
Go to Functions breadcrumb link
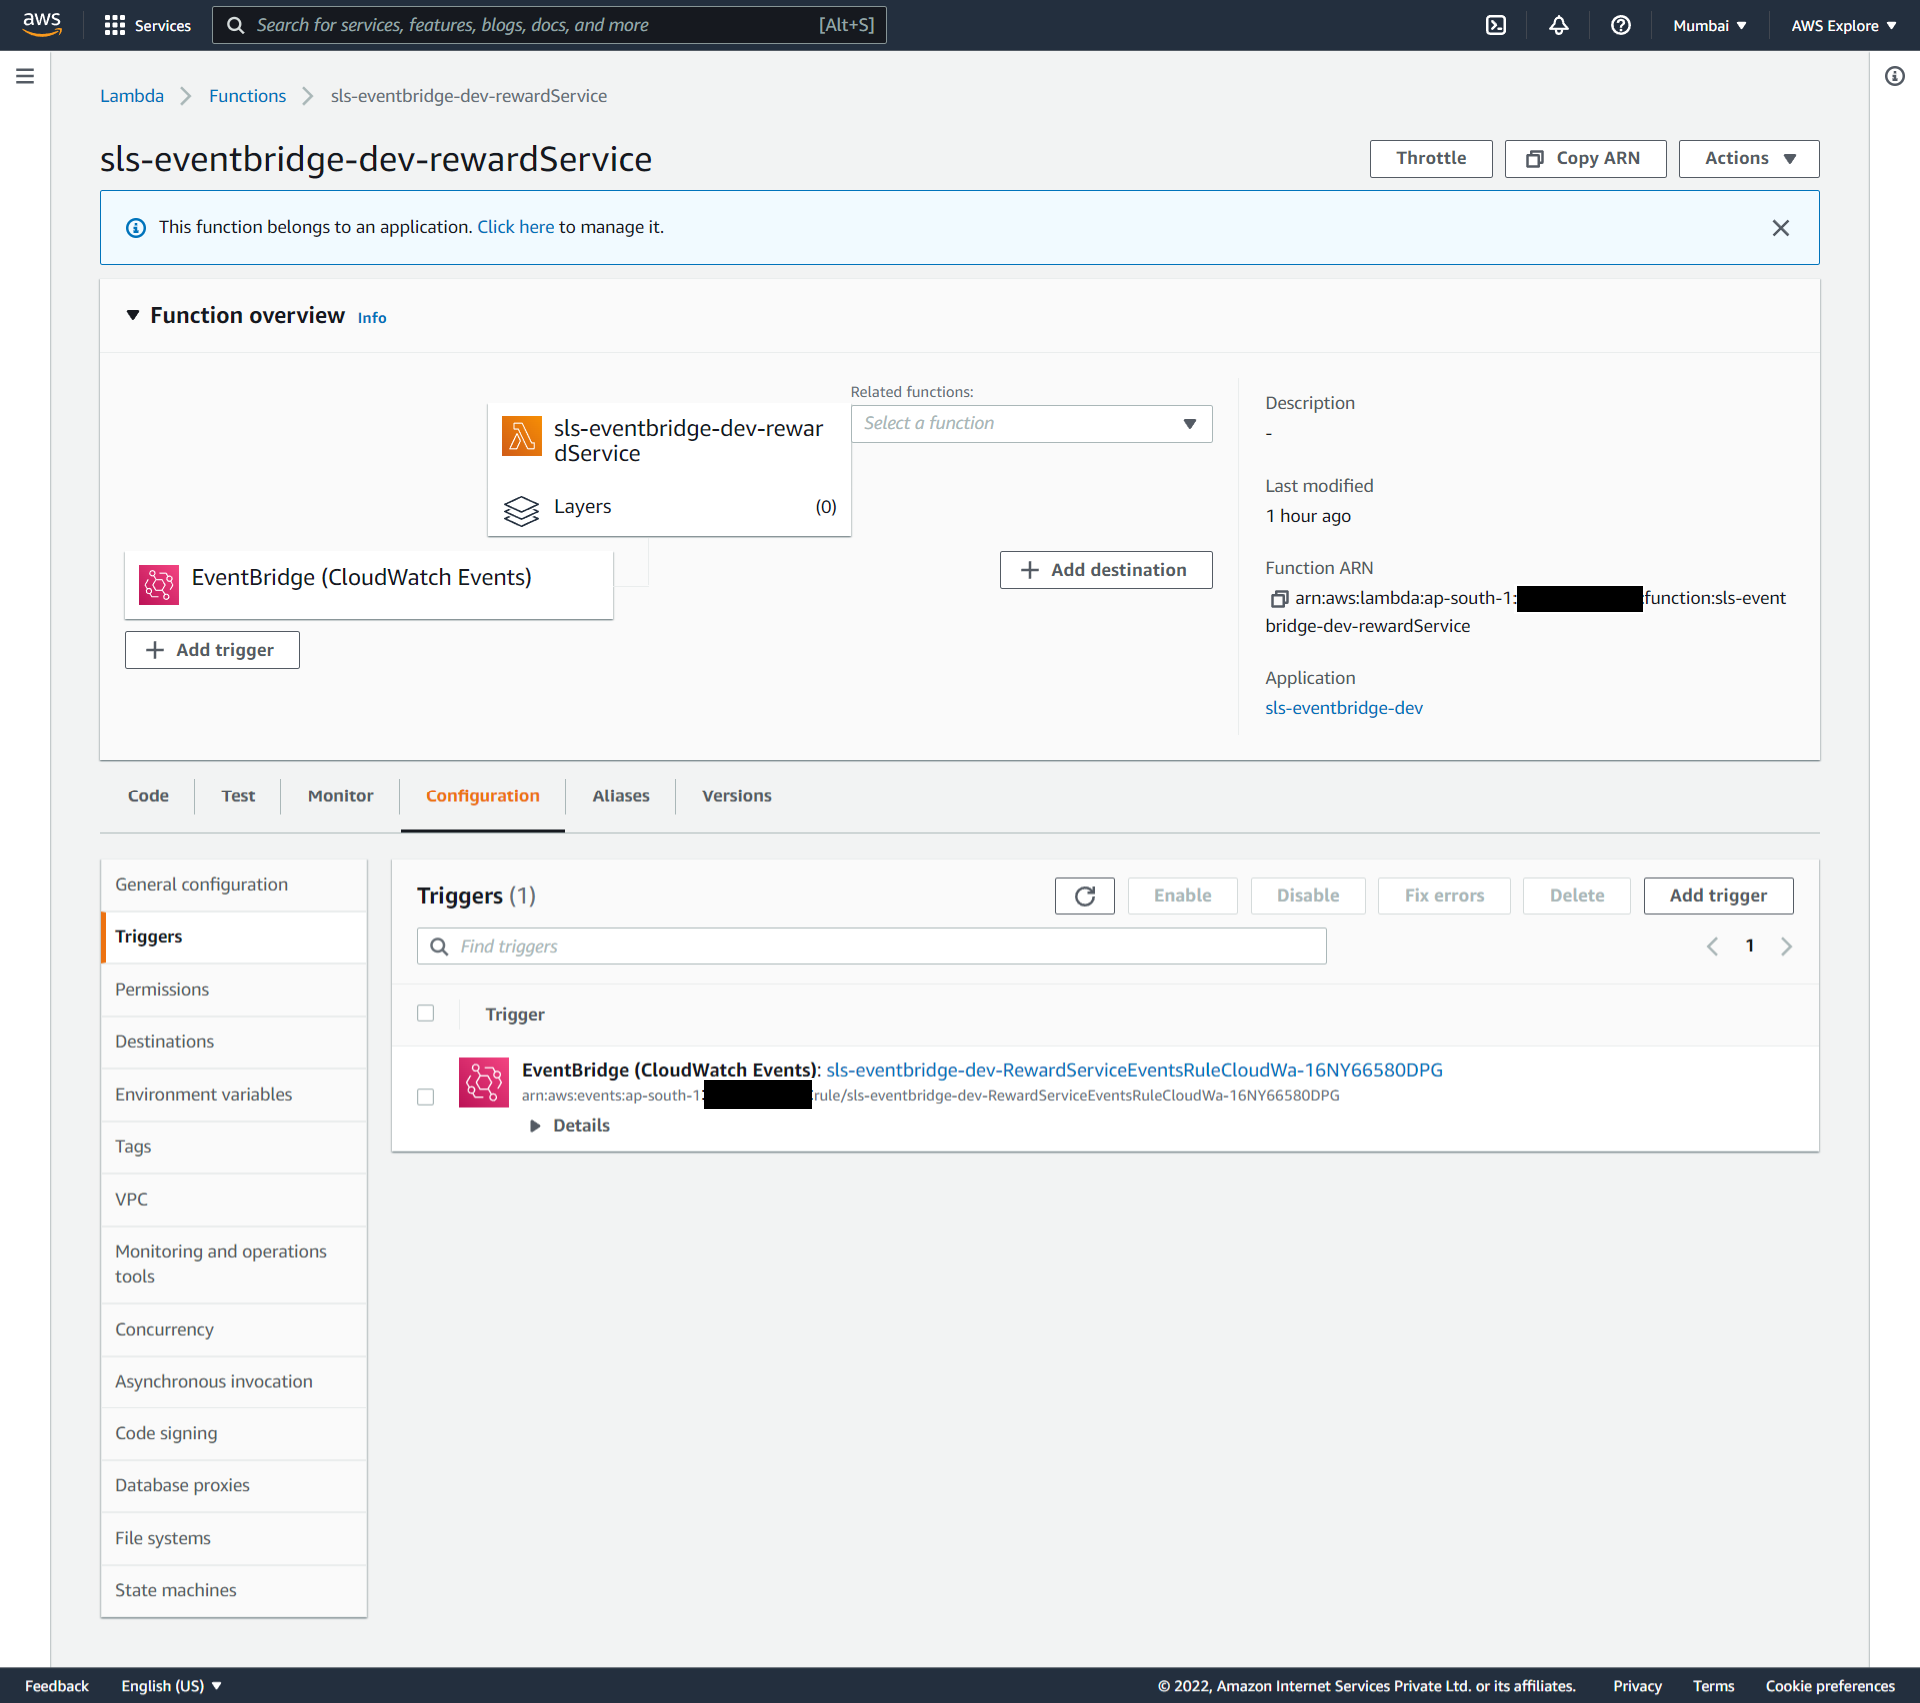tap(247, 96)
